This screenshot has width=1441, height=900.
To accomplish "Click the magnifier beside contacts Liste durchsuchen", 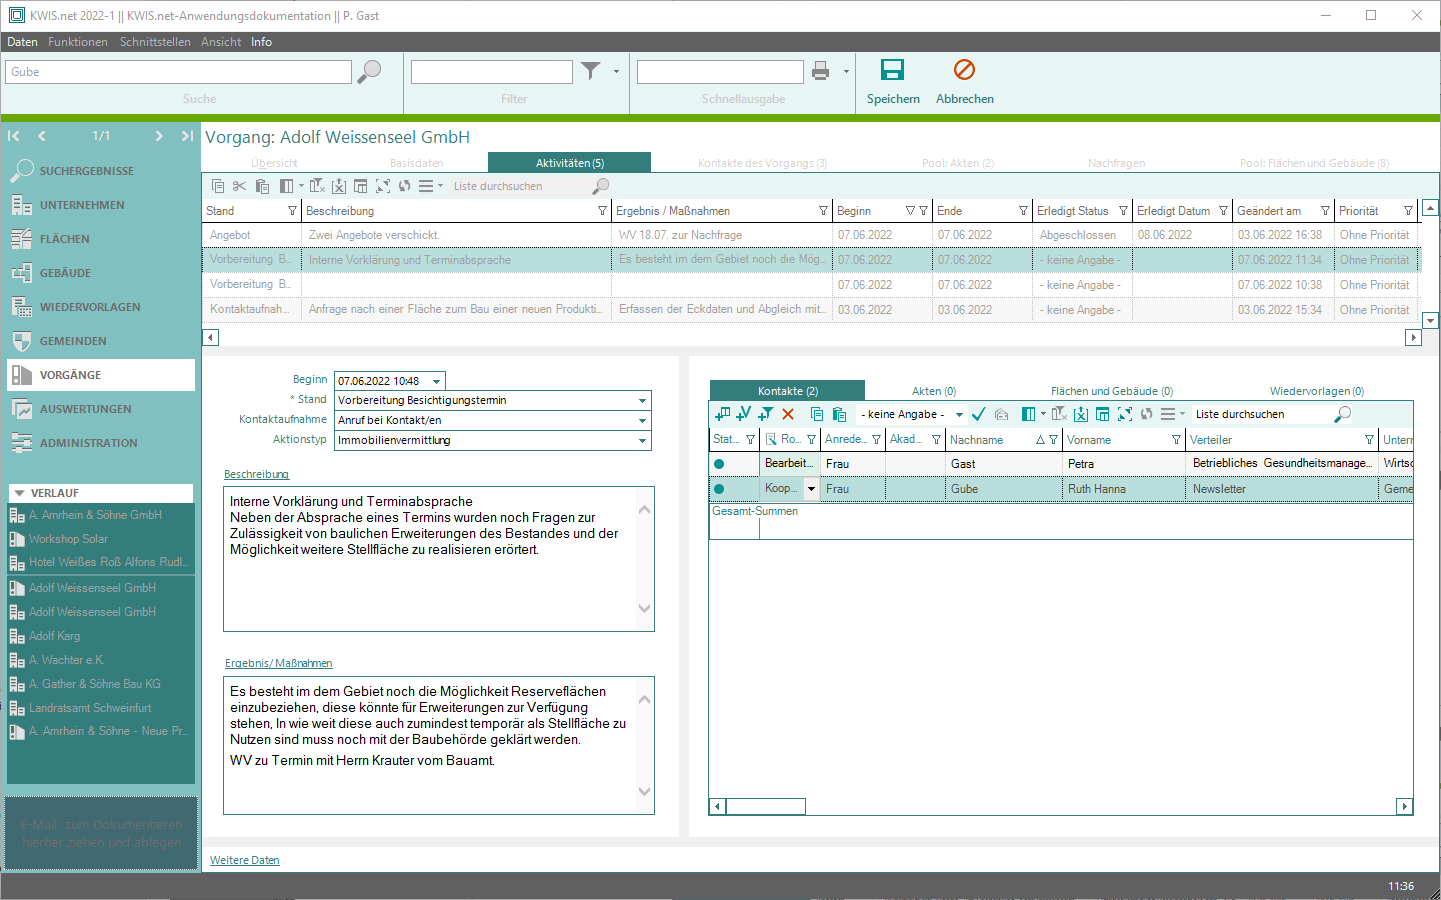I will pos(1342,414).
